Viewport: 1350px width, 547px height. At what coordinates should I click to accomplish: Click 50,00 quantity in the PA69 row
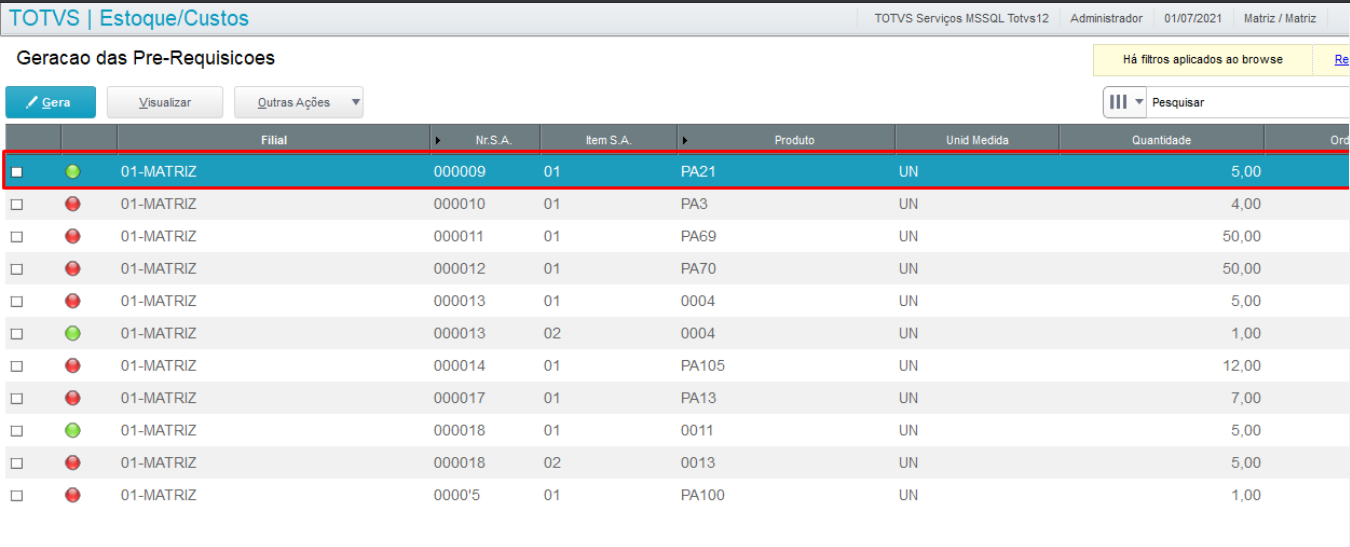pyautogui.click(x=1241, y=236)
